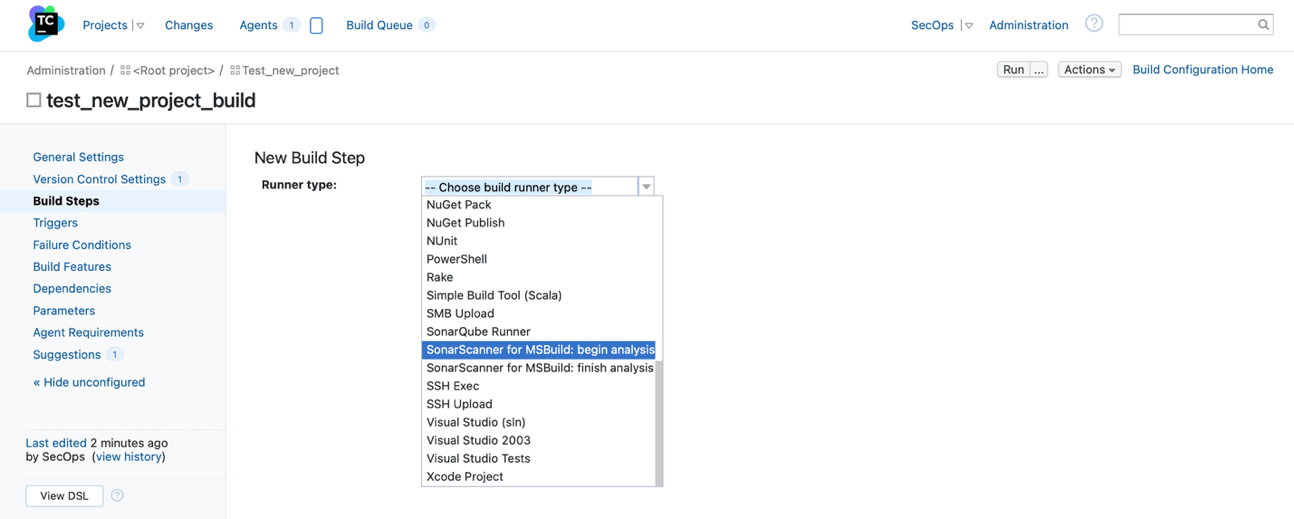Click the TeamCity logo icon

46,24
